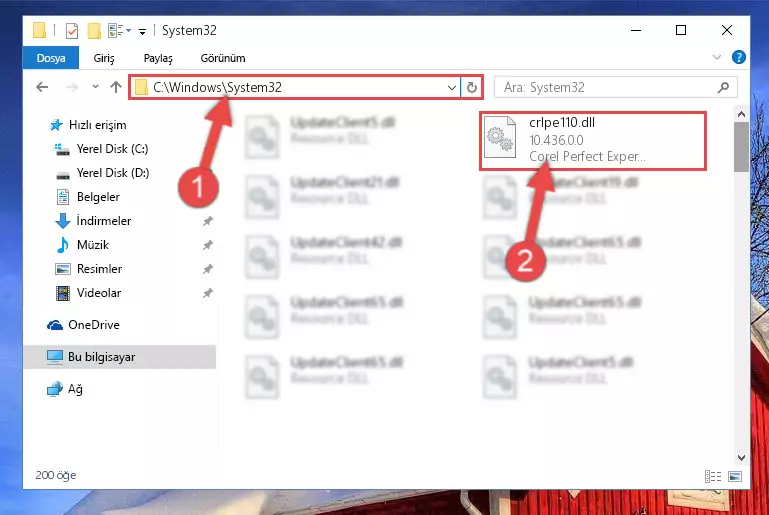The image size is (769, 515).
Task: Click the search magnifier icon
Action: point(723,87)
